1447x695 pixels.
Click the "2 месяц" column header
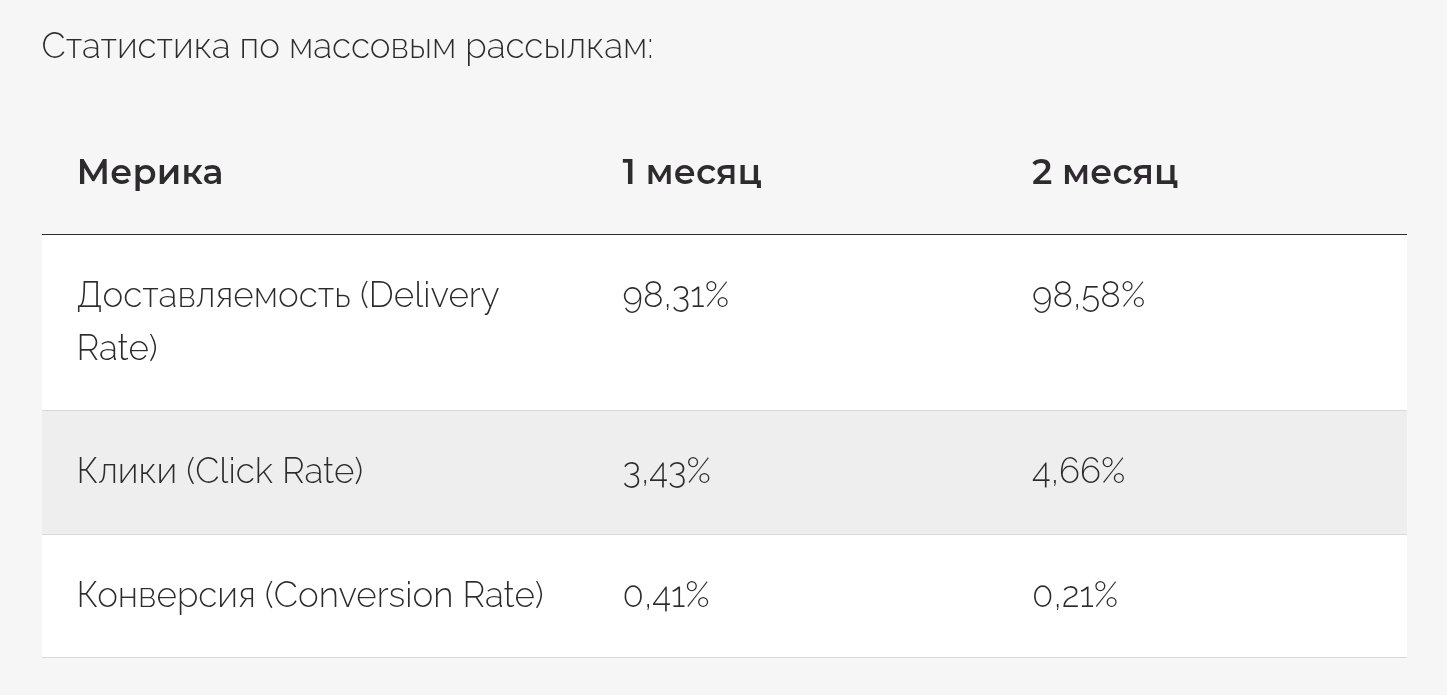coord(1105,173)
